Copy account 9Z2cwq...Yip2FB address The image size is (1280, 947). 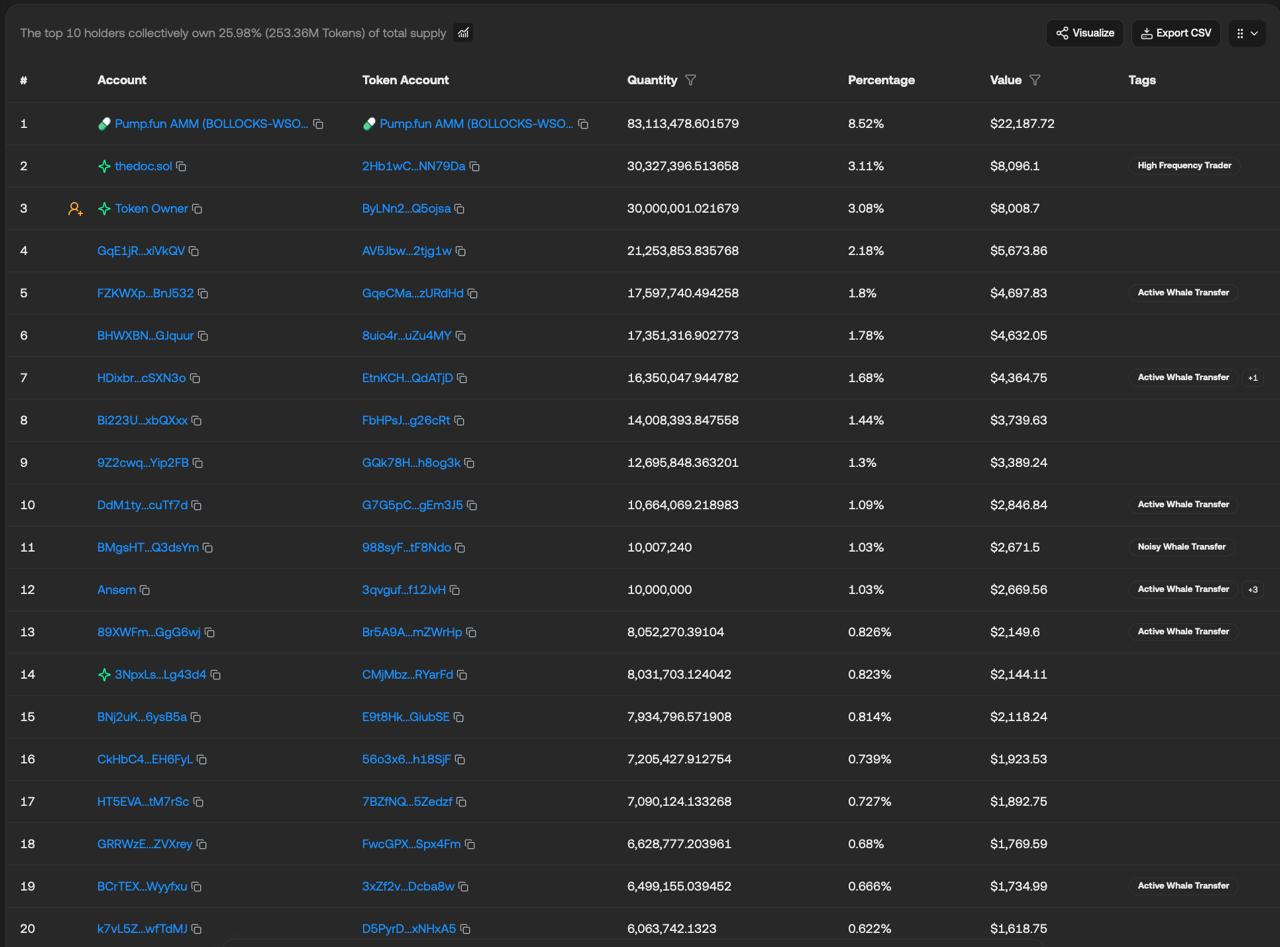click(x=198, y=463)
